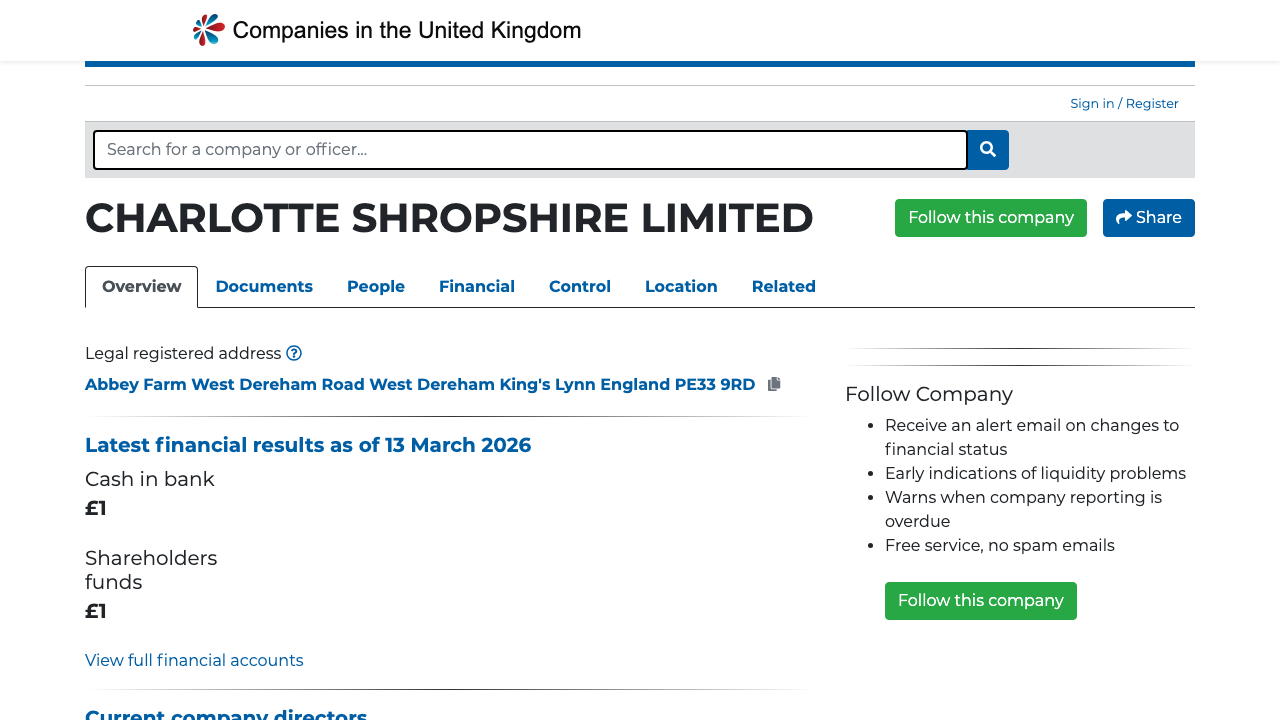
Task: Open the Location tab
Action: pyautogui.click(x=681, y=287)
